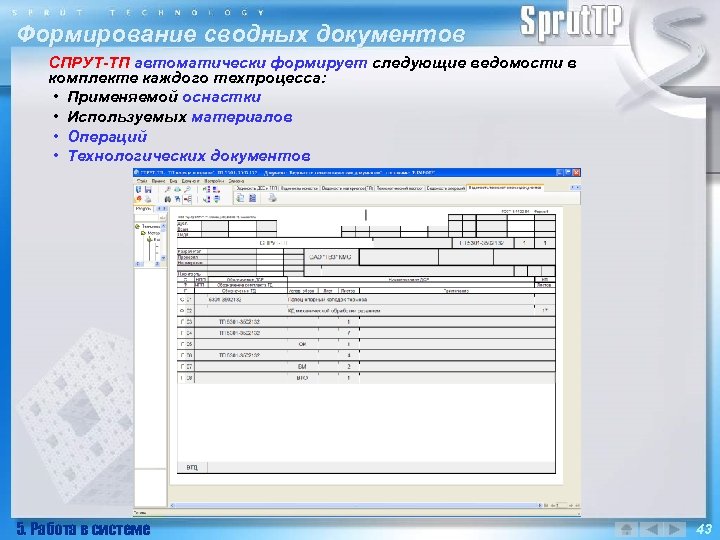
Task: Click the blue document icon in document toolbar
Action: pos(252,198)
